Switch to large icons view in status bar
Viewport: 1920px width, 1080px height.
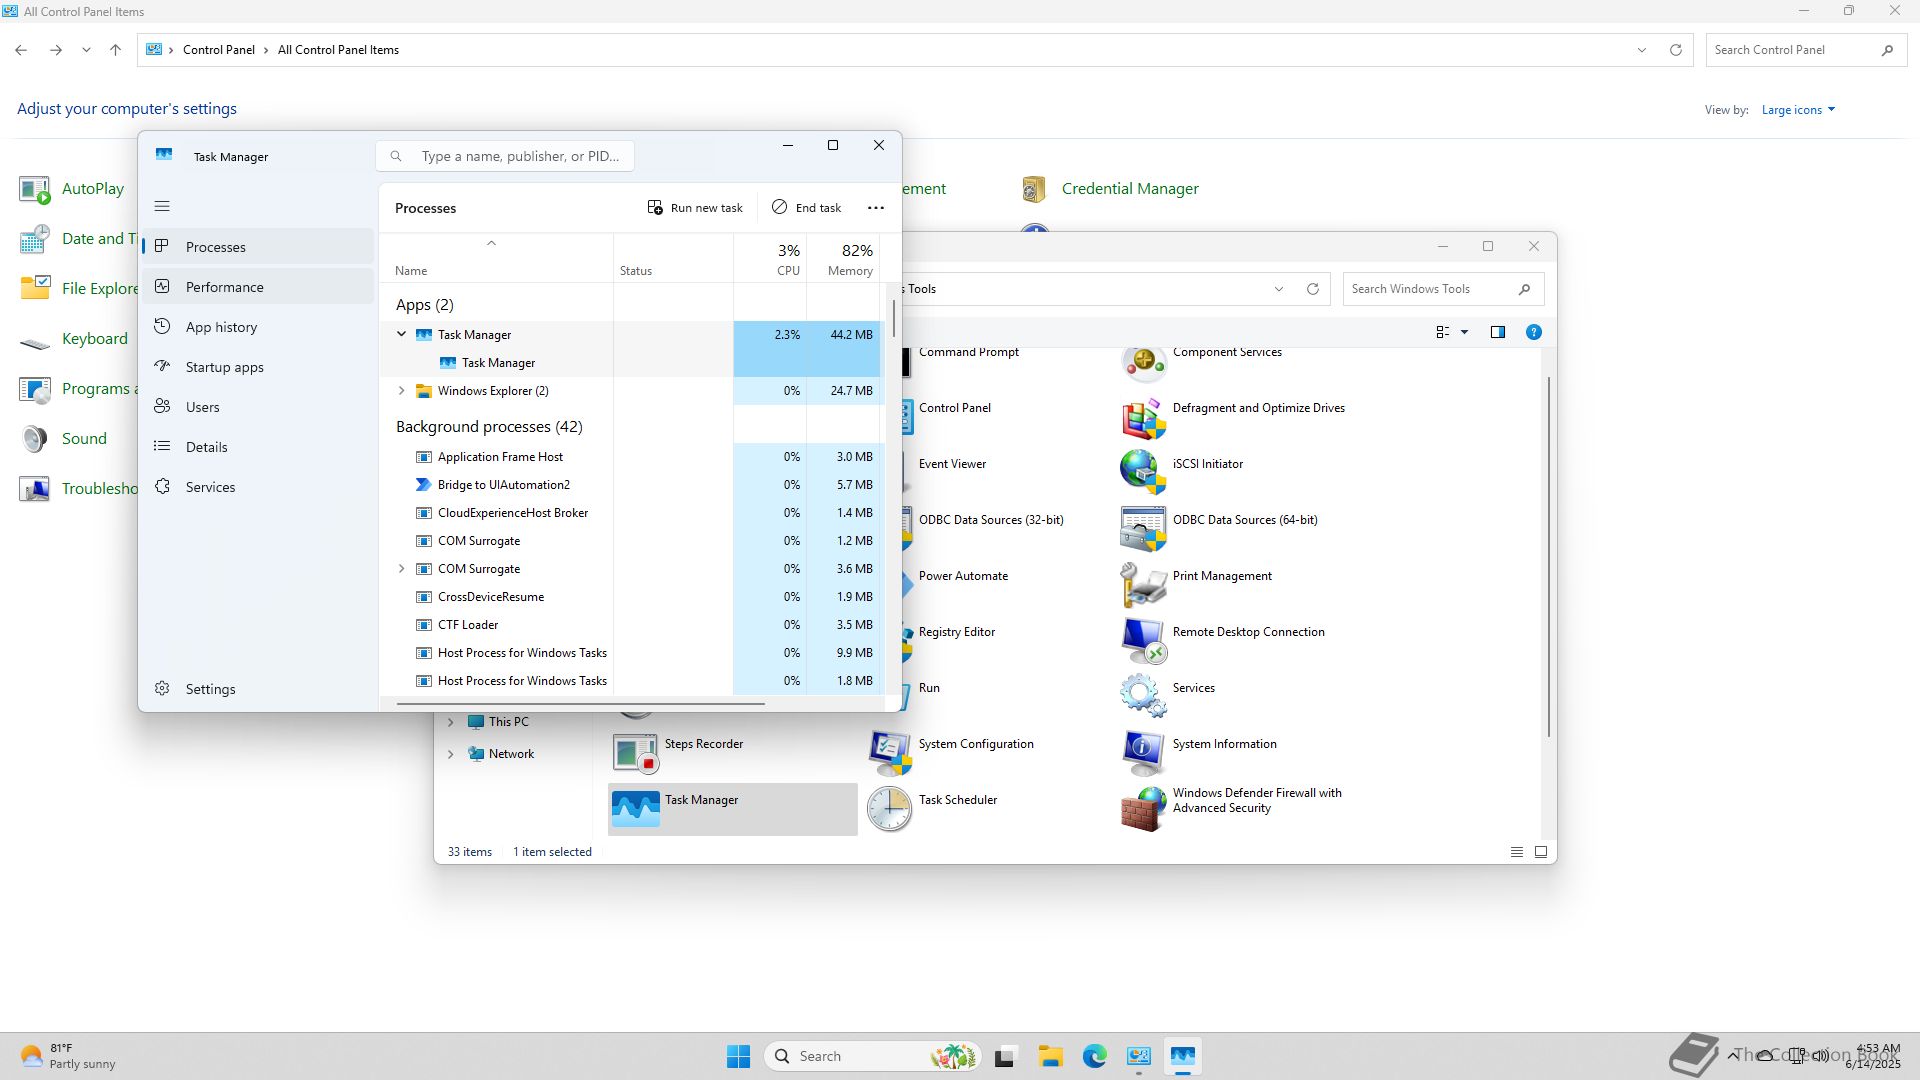(1540, 852)
